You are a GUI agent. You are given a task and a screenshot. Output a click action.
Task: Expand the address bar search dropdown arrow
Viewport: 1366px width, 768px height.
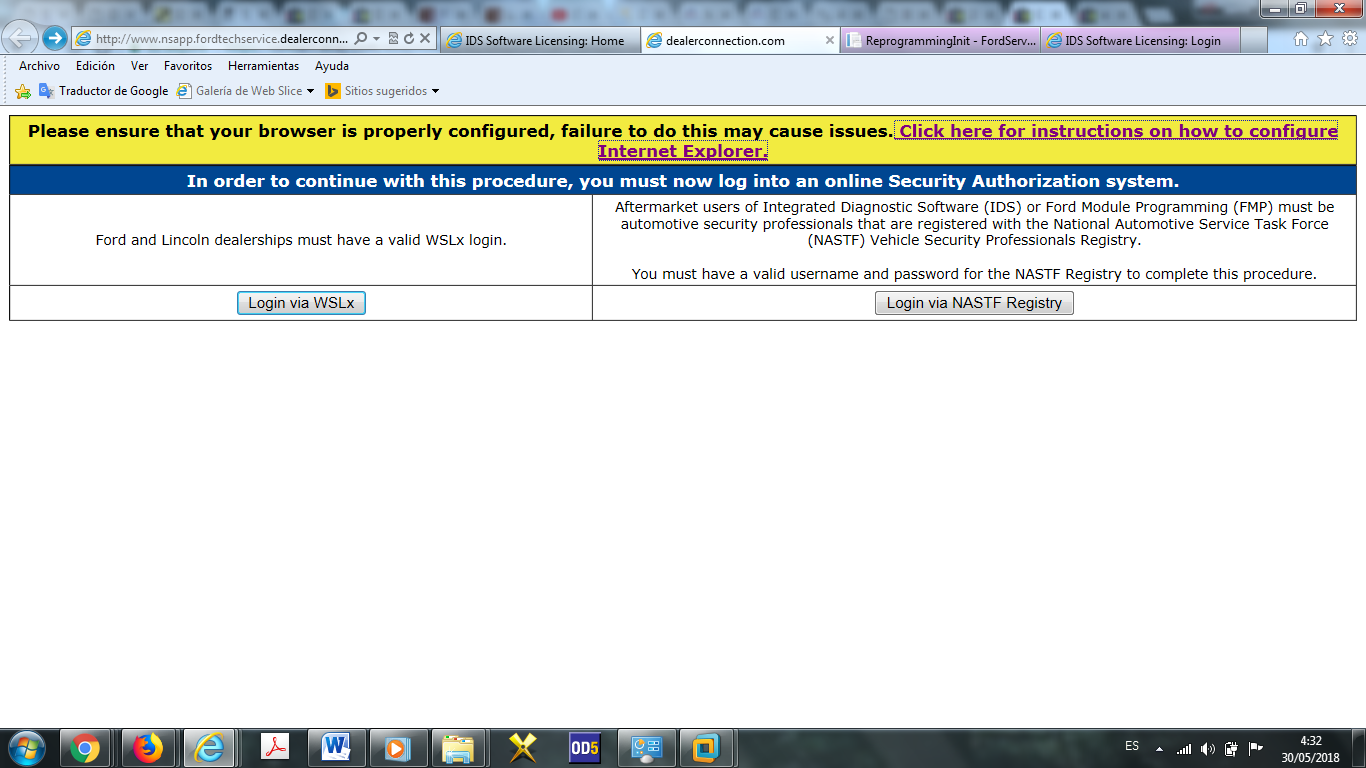376,39
